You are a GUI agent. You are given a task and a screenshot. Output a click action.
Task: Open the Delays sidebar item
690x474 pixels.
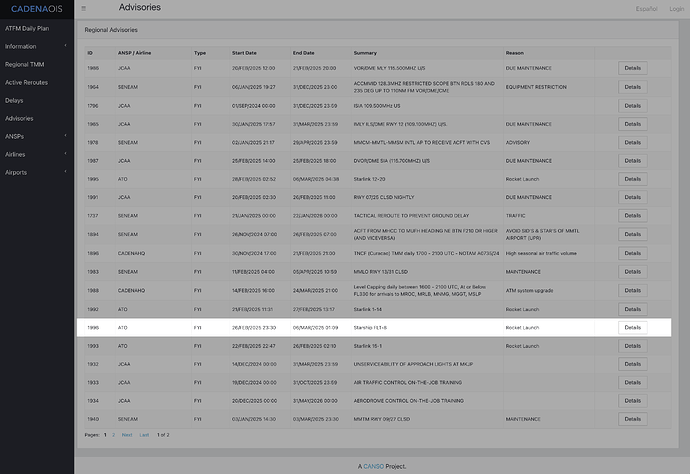14,100
